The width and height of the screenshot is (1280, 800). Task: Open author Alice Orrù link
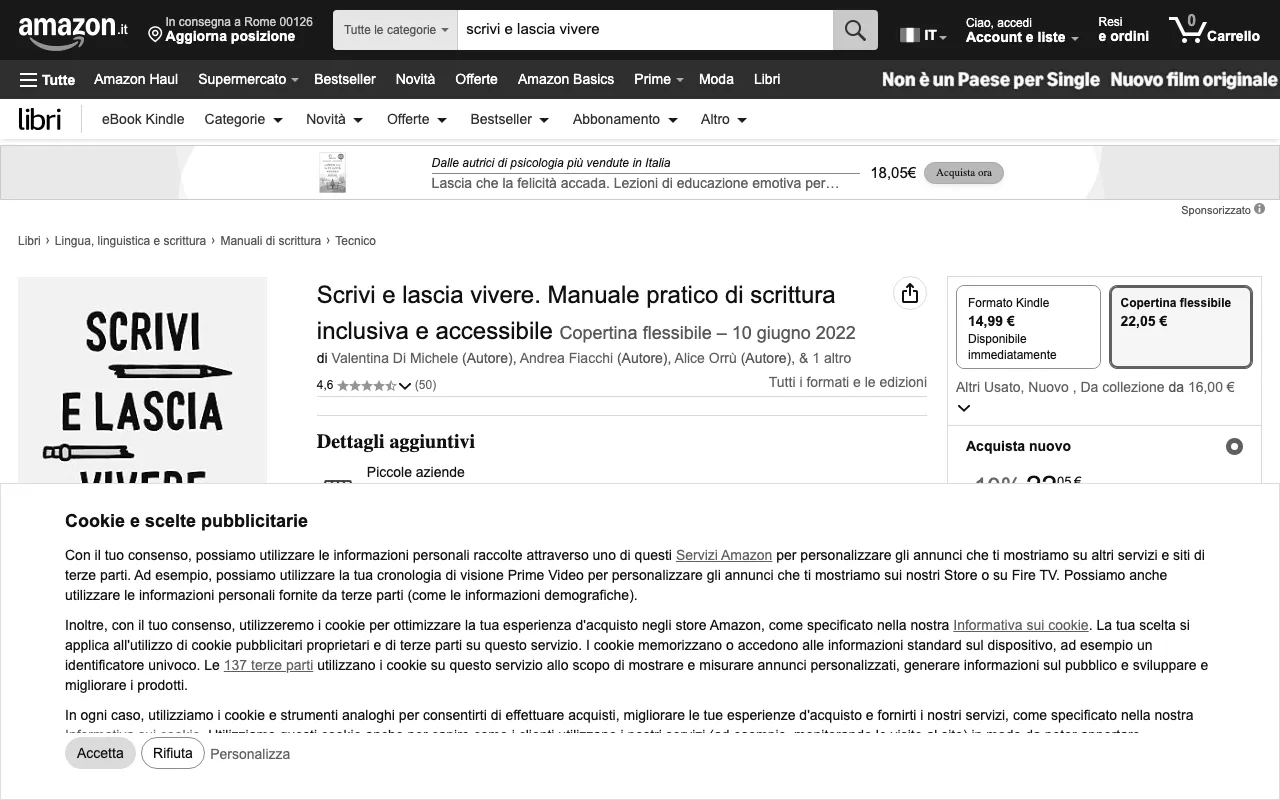coord(707,358)
